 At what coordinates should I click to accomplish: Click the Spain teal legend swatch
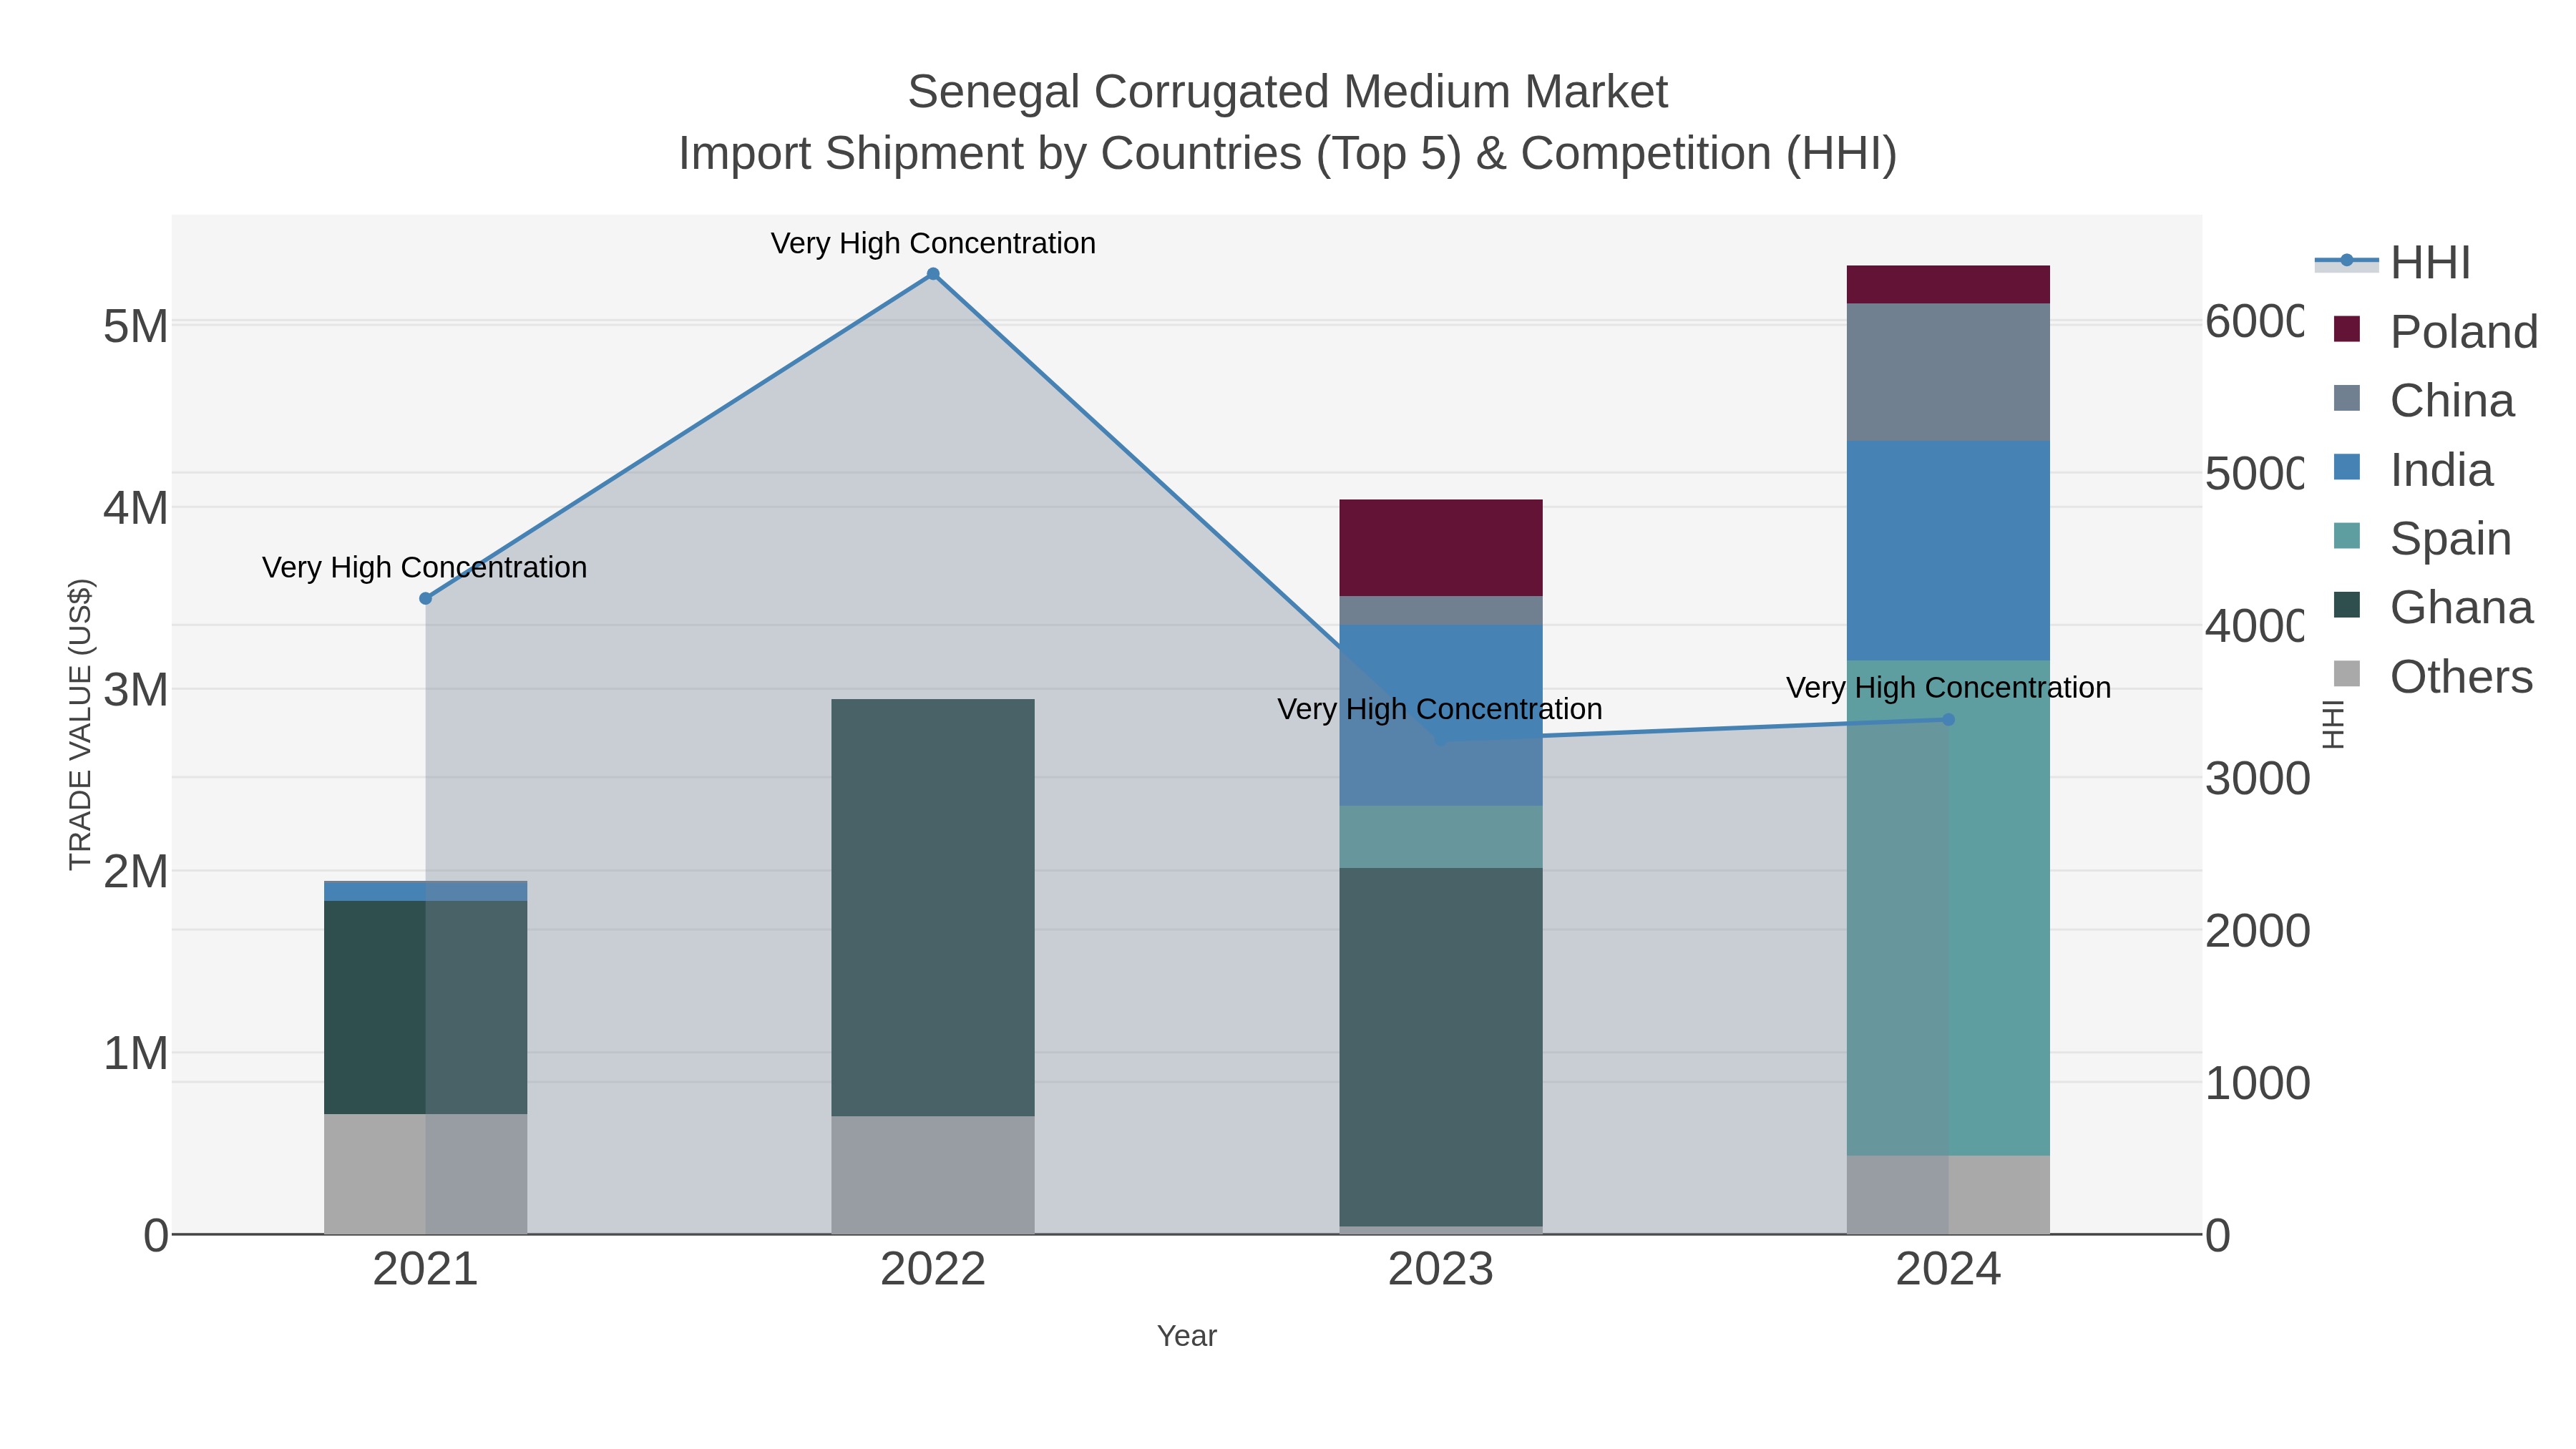(x=2346, y=536)
